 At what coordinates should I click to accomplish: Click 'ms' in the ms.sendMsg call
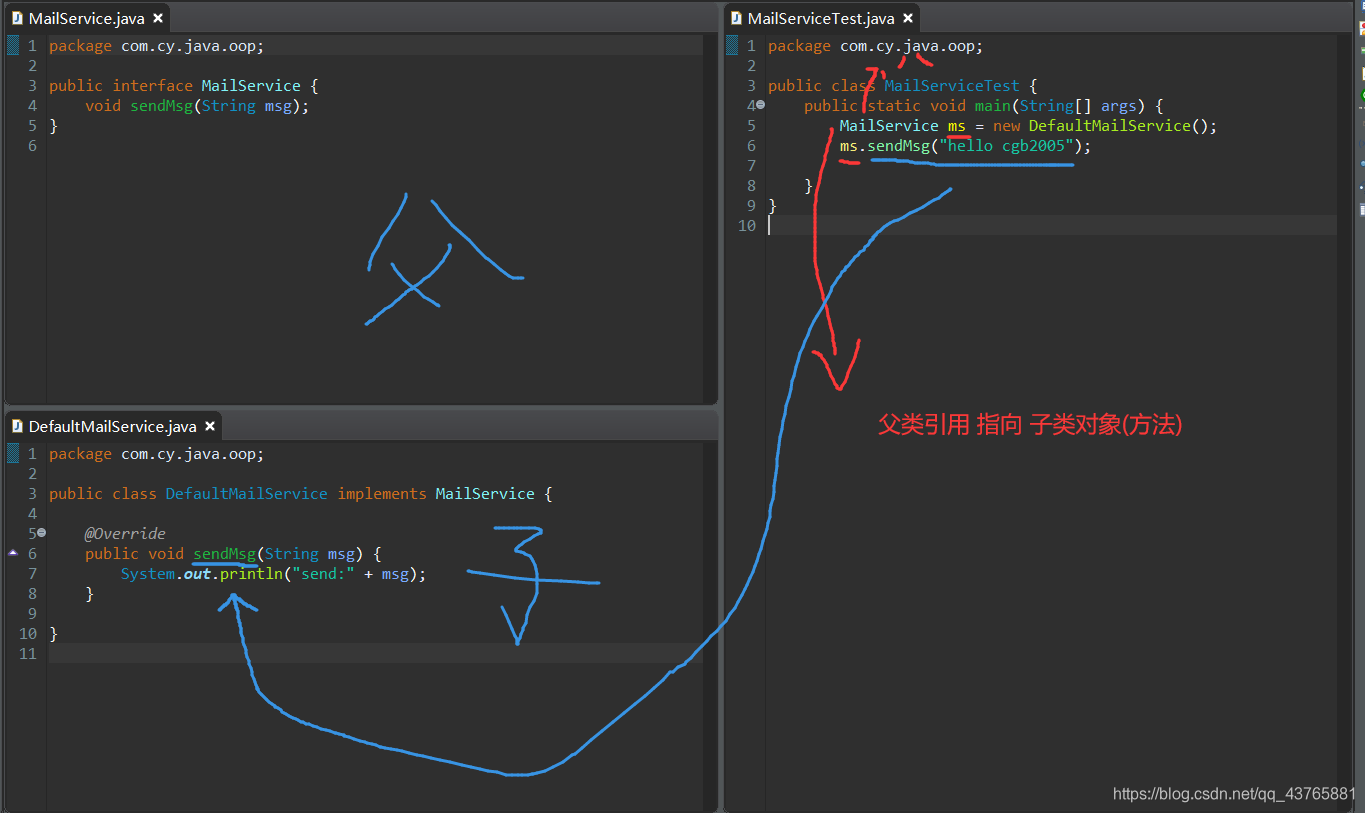849,146
